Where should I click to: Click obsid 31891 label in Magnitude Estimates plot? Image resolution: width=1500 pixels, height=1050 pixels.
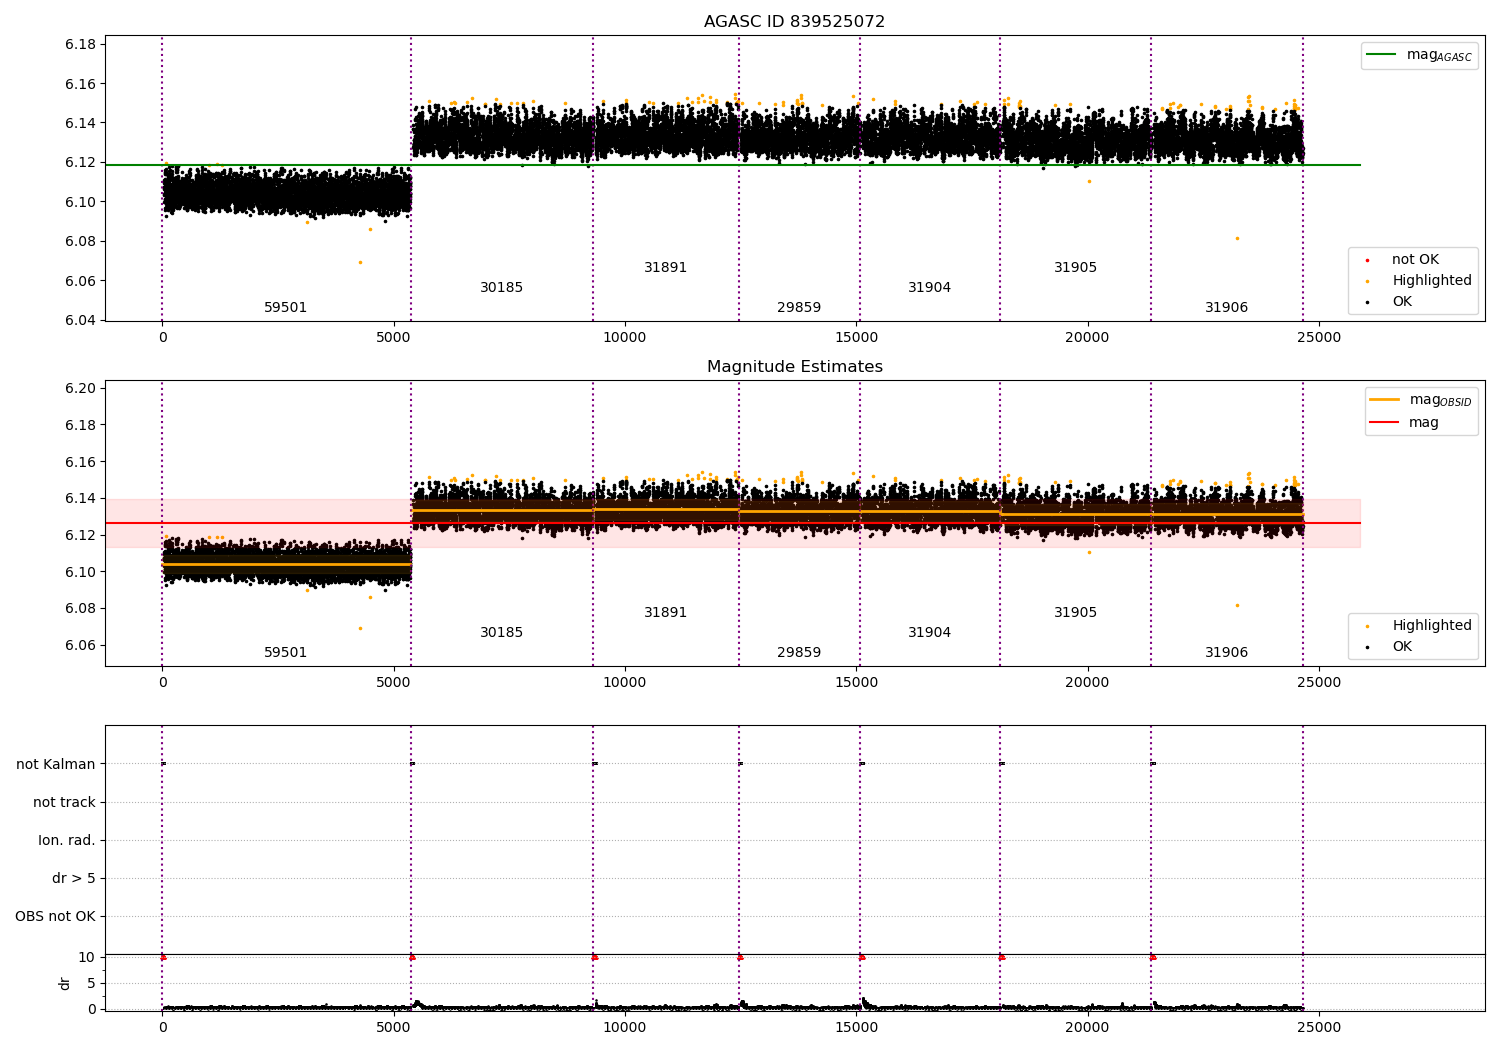(x=665, y=613)
